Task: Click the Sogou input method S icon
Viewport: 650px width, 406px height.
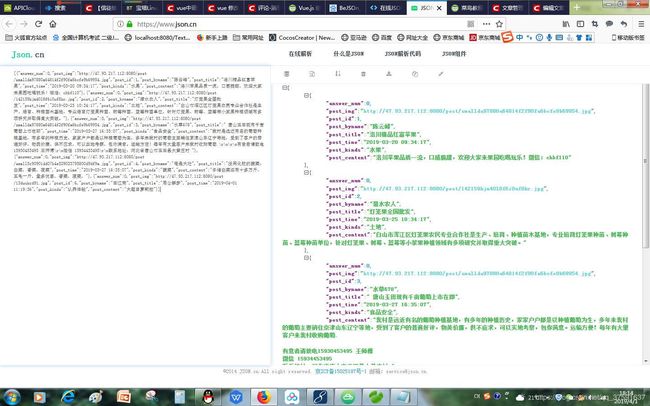Action: coord(507,37)
